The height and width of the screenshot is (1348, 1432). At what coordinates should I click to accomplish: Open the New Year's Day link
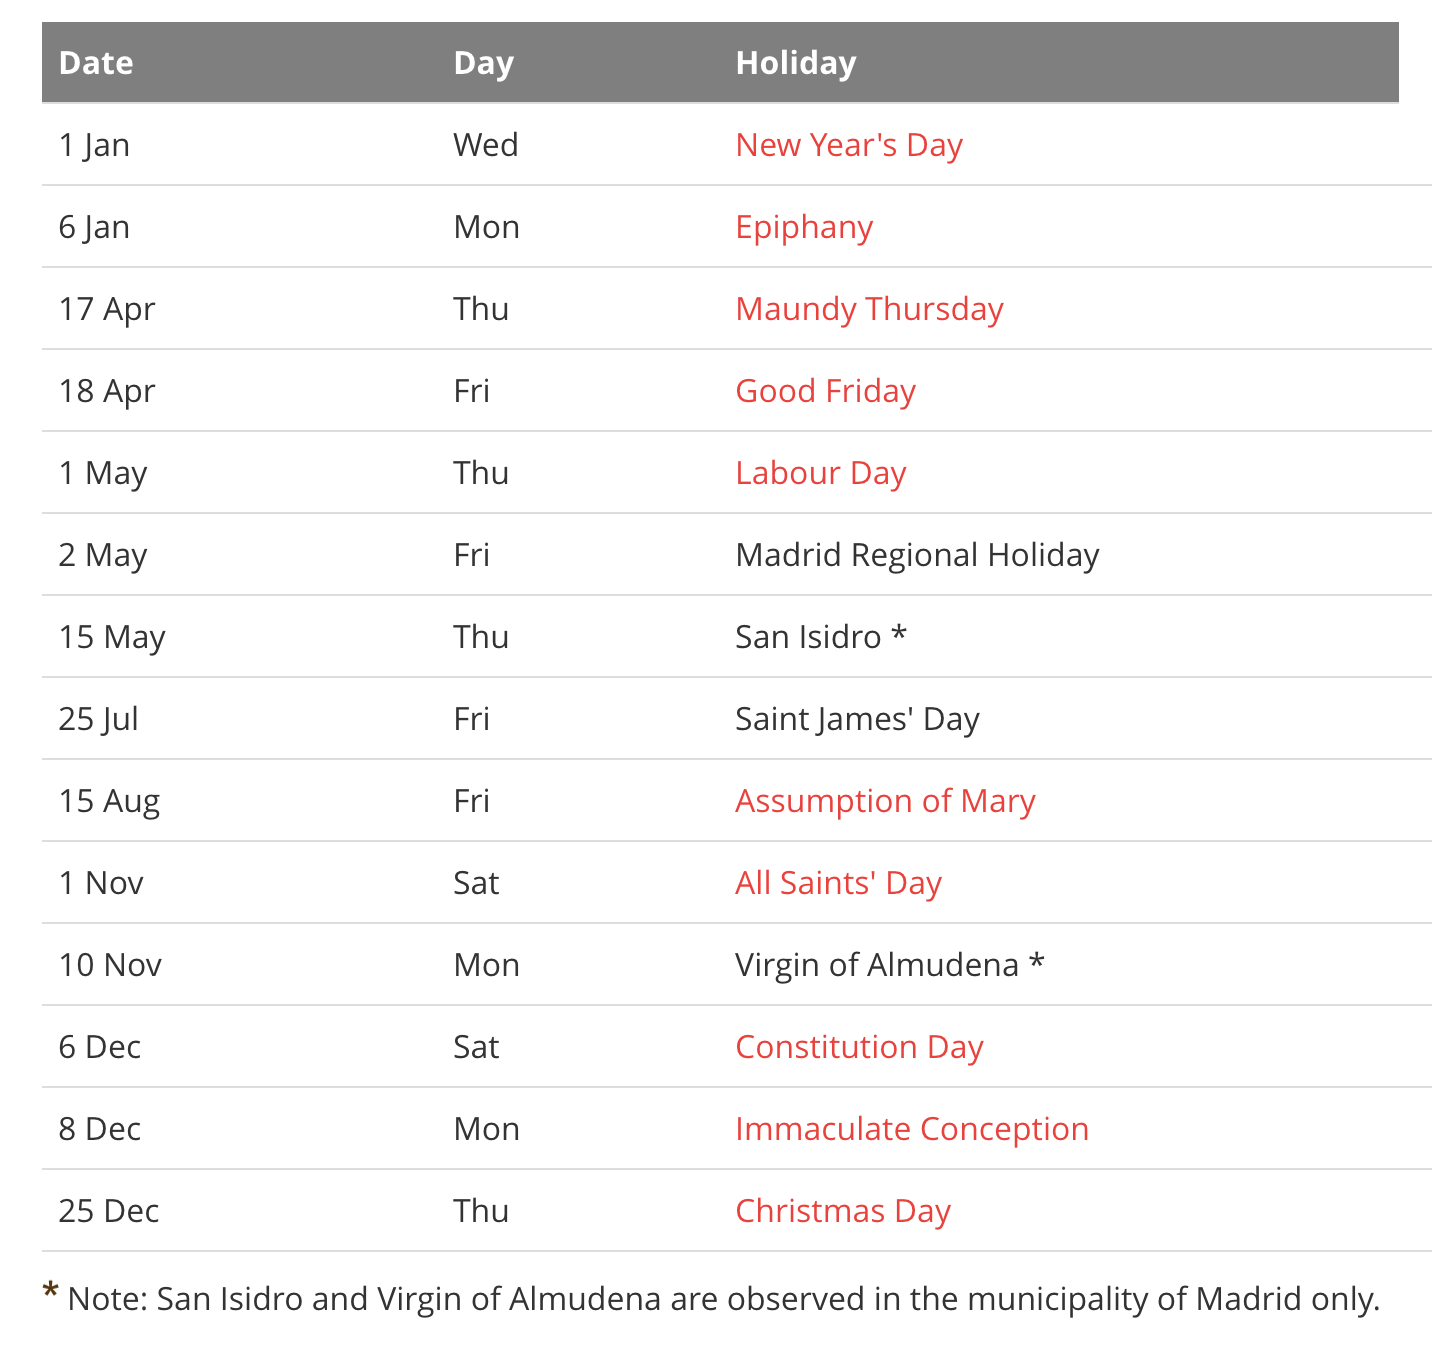tap(849, 145)
